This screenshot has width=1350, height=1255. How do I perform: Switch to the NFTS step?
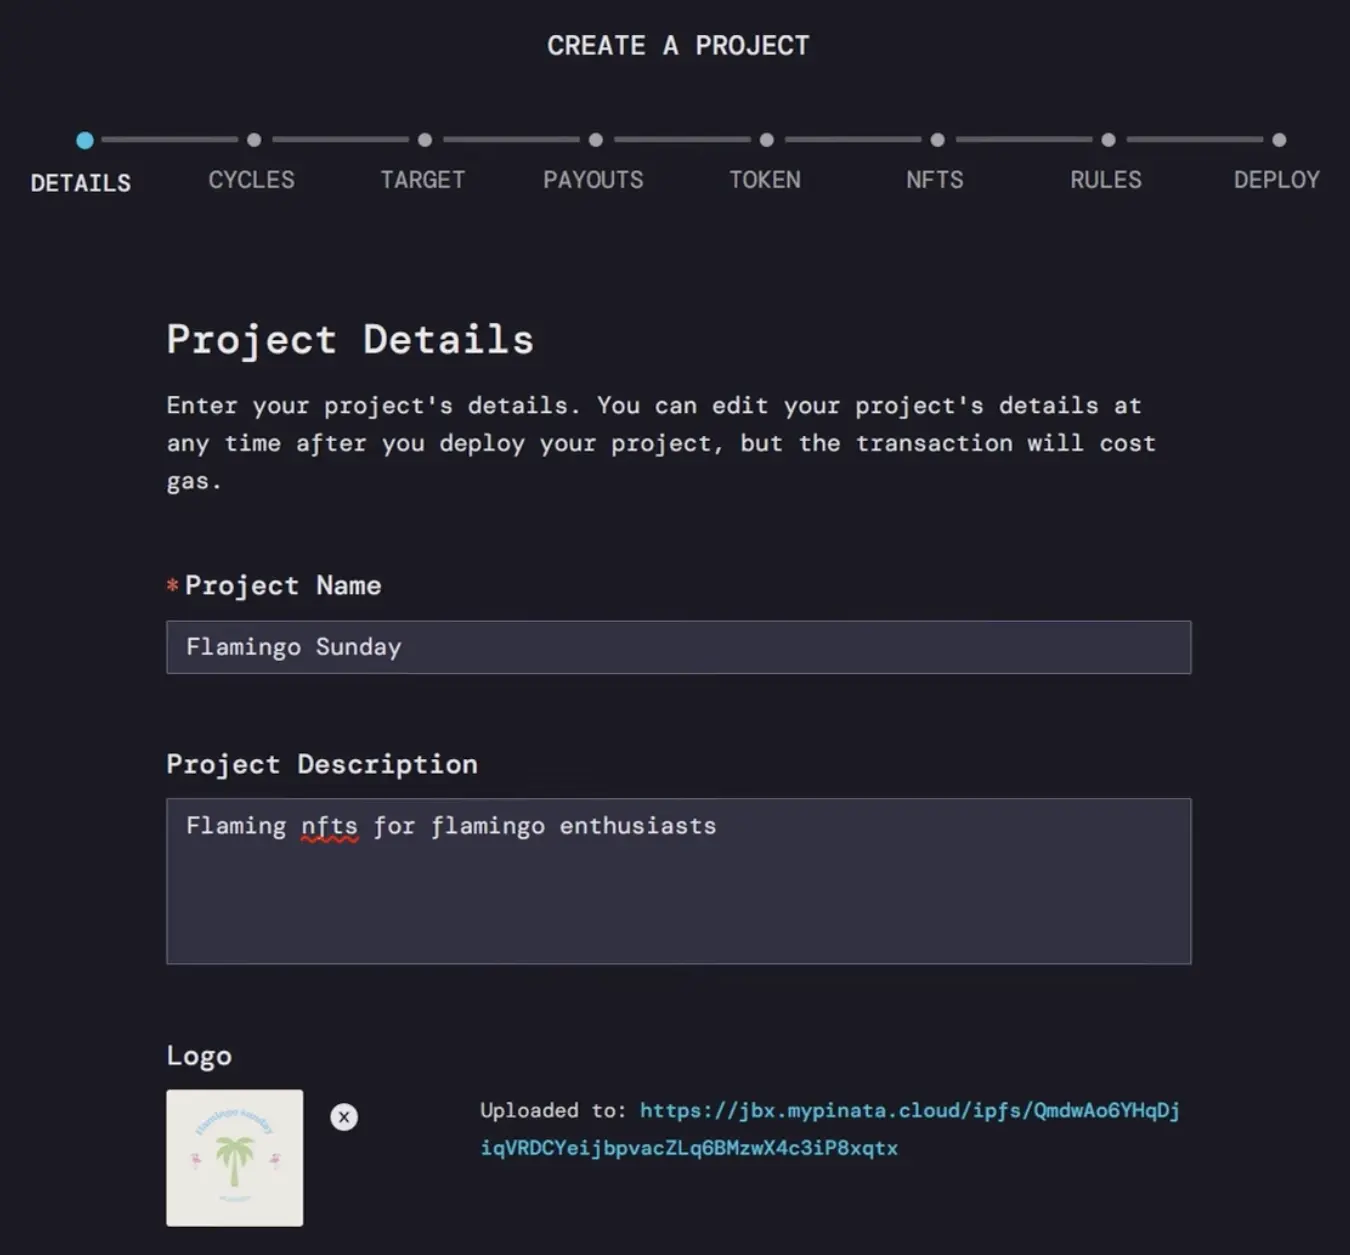pyautogui.click(x=935, y=180)
